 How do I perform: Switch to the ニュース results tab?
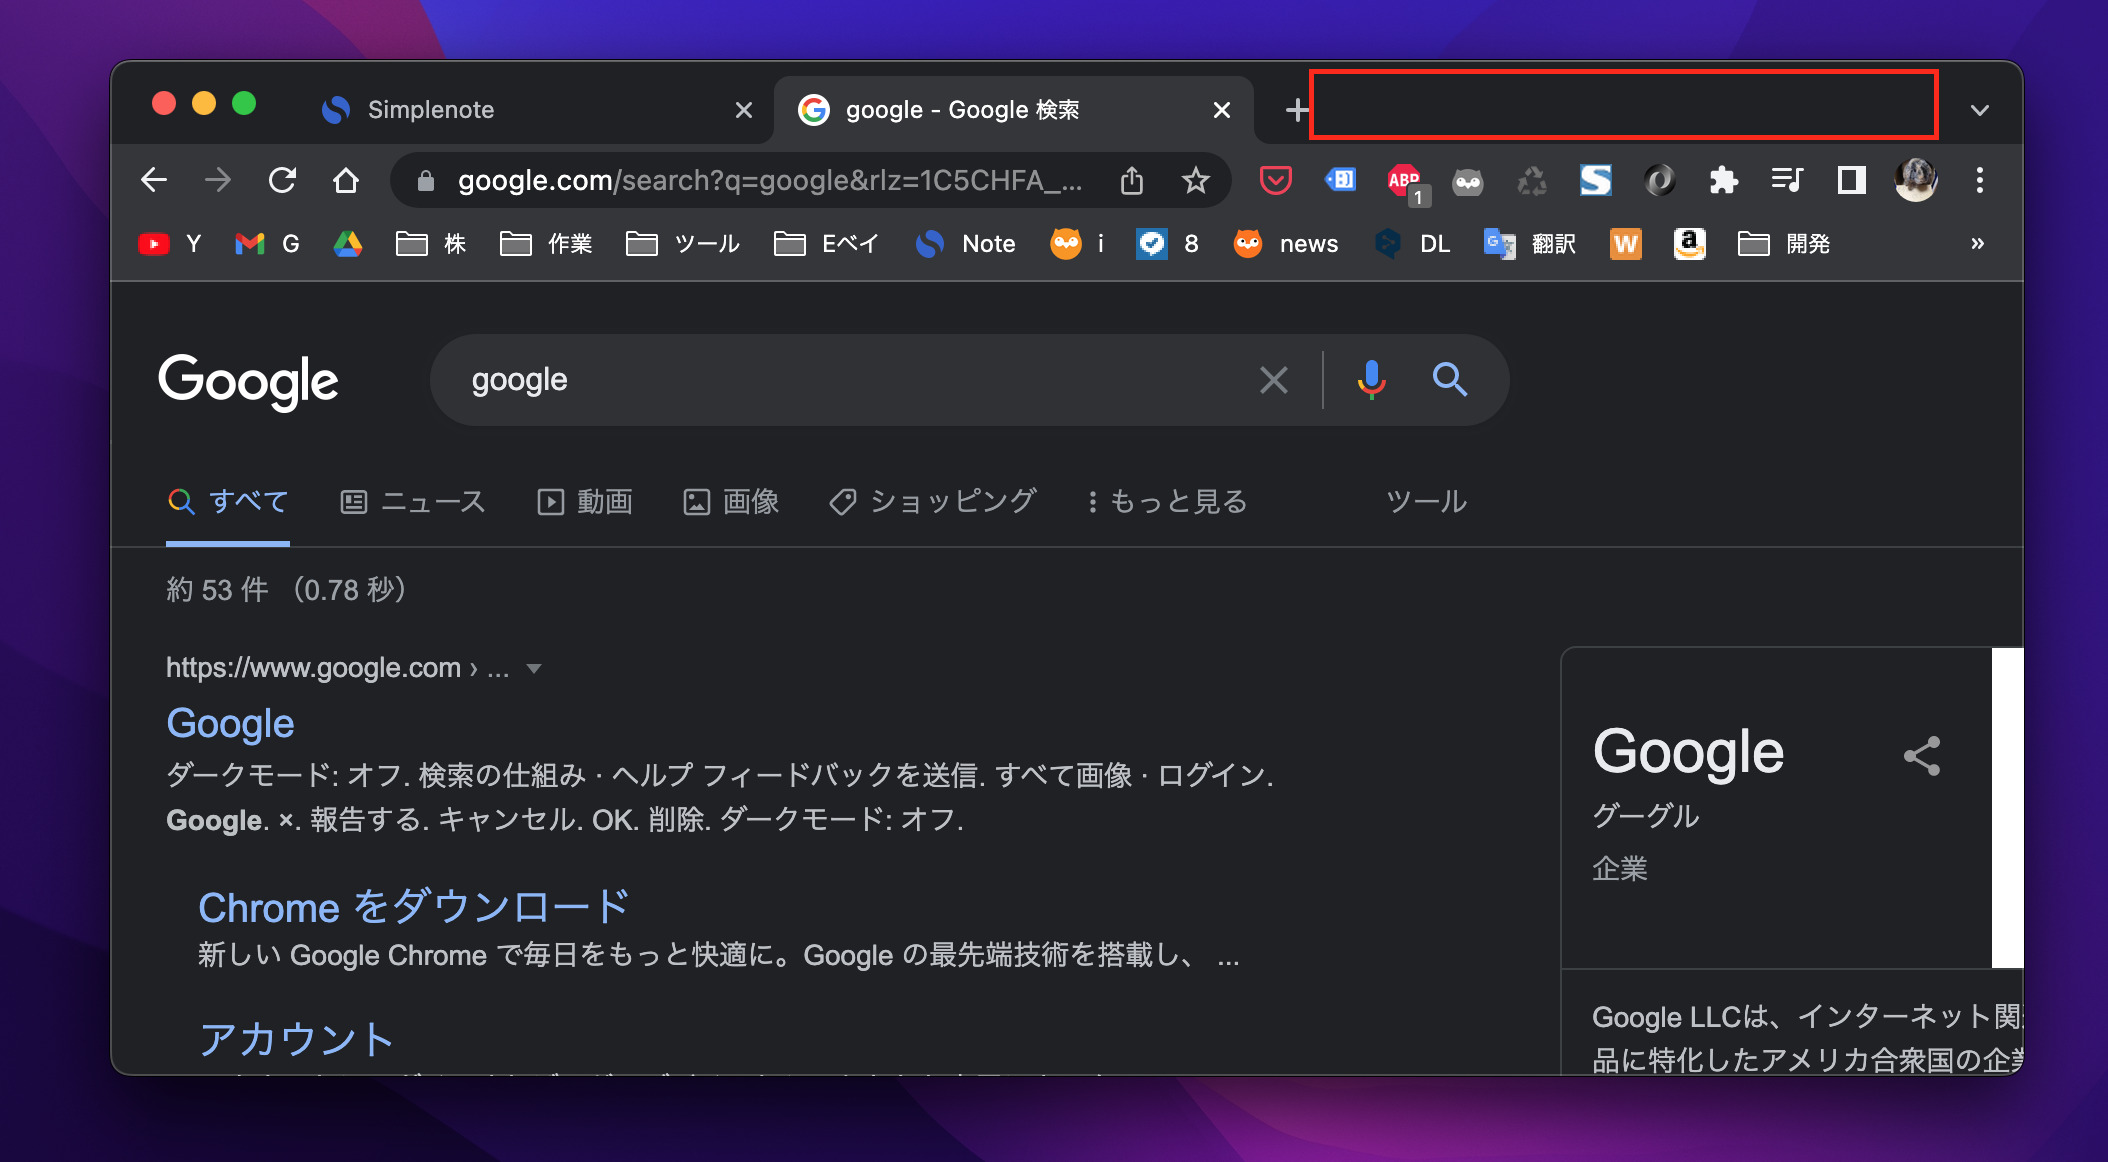coord(412,502)
